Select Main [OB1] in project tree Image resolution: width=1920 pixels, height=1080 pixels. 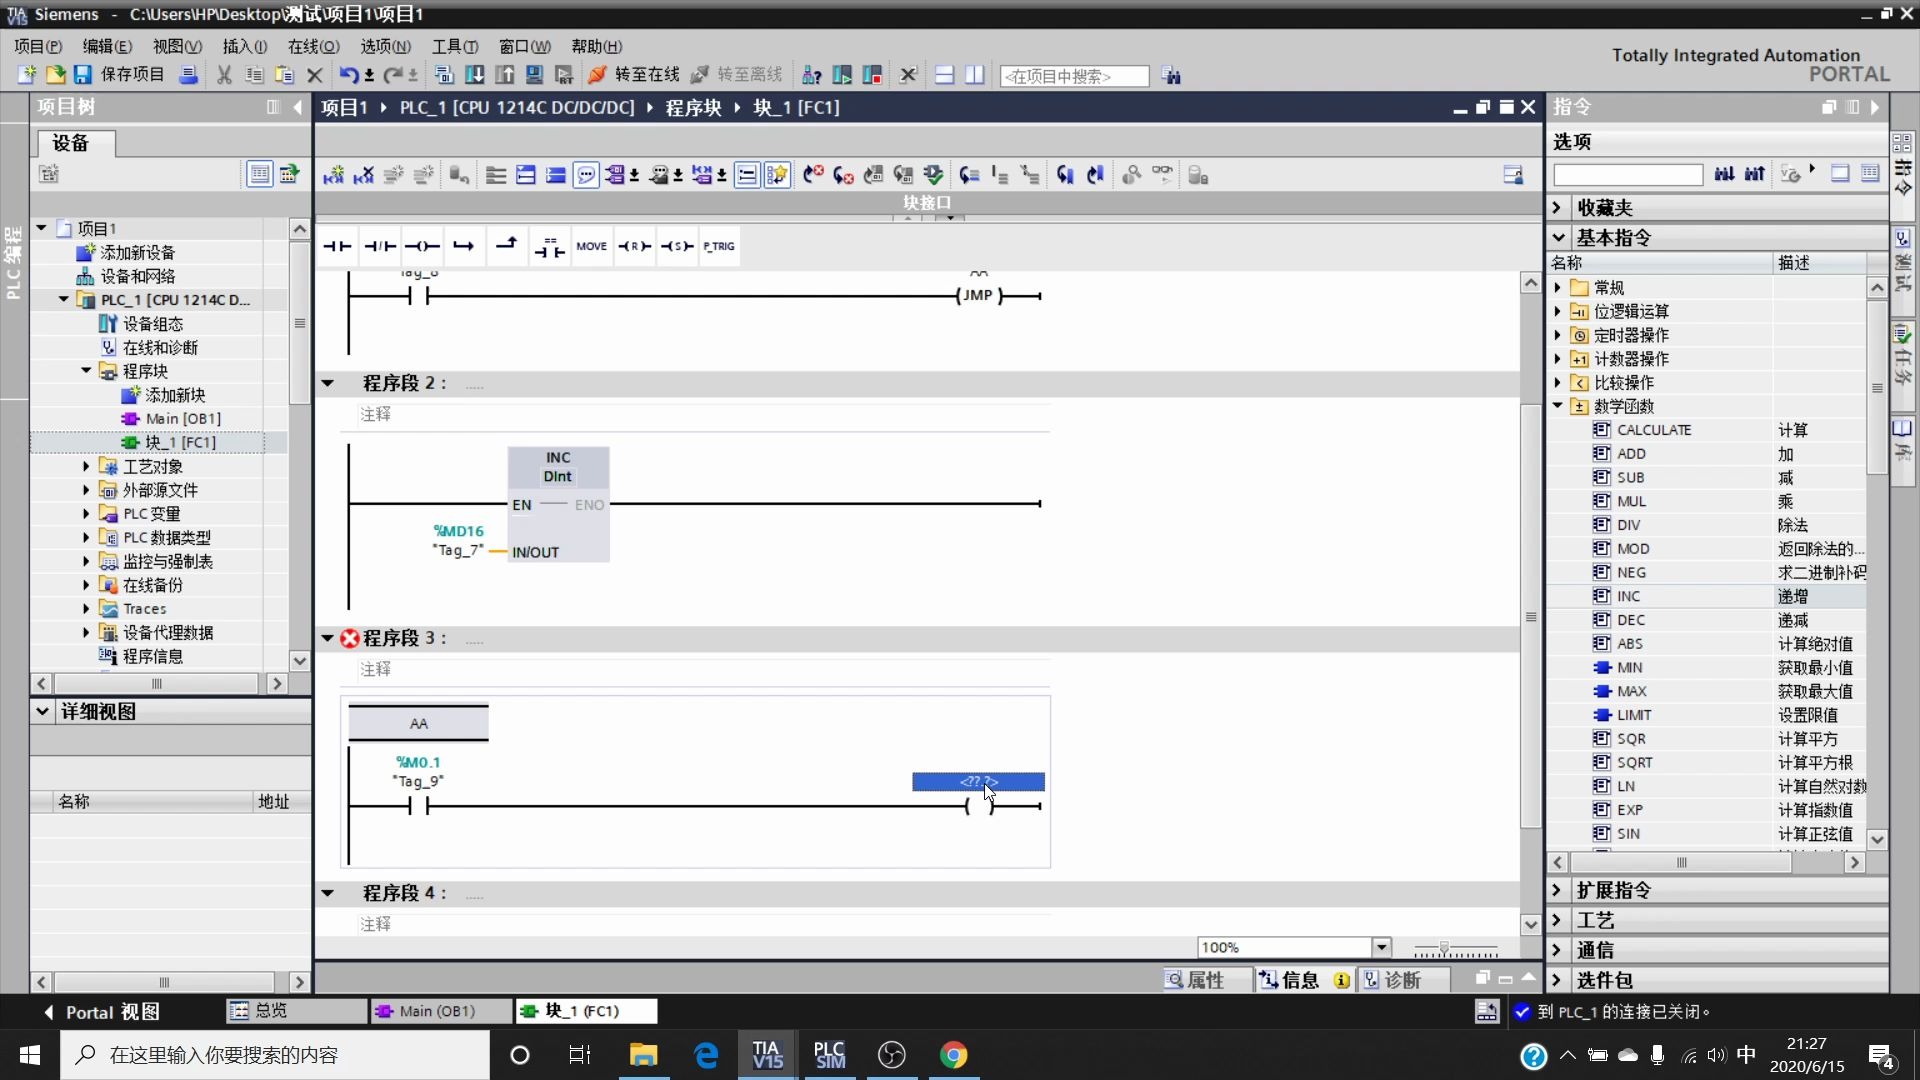[x=182, y=419]
